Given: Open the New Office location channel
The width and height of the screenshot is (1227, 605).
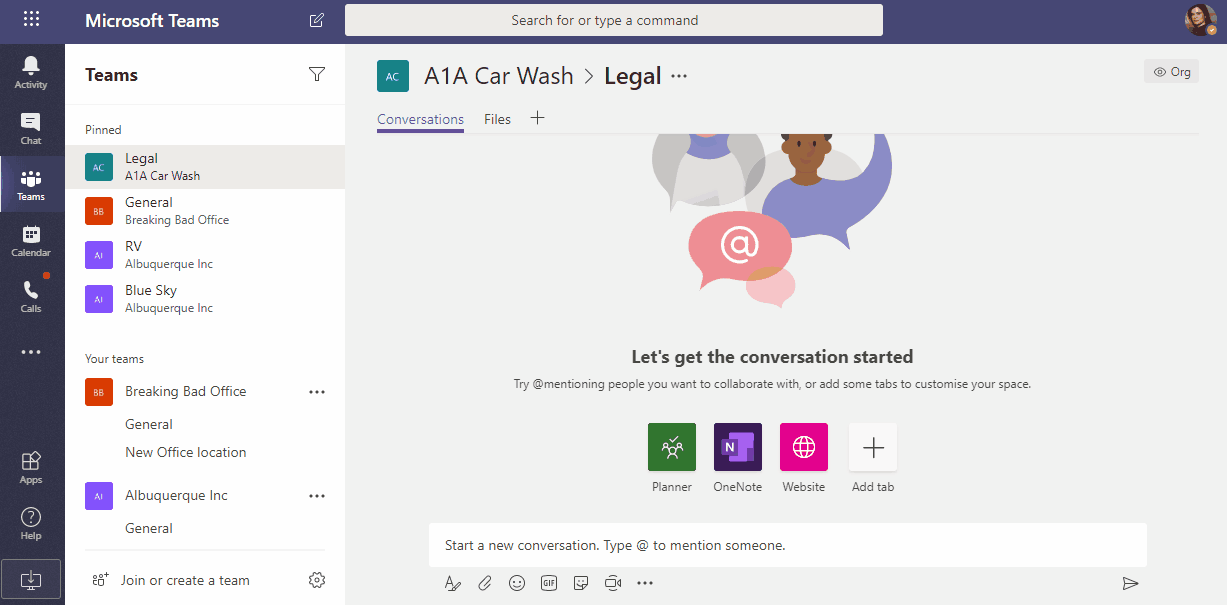Looking at the screenshot, I should click(185, 452).
